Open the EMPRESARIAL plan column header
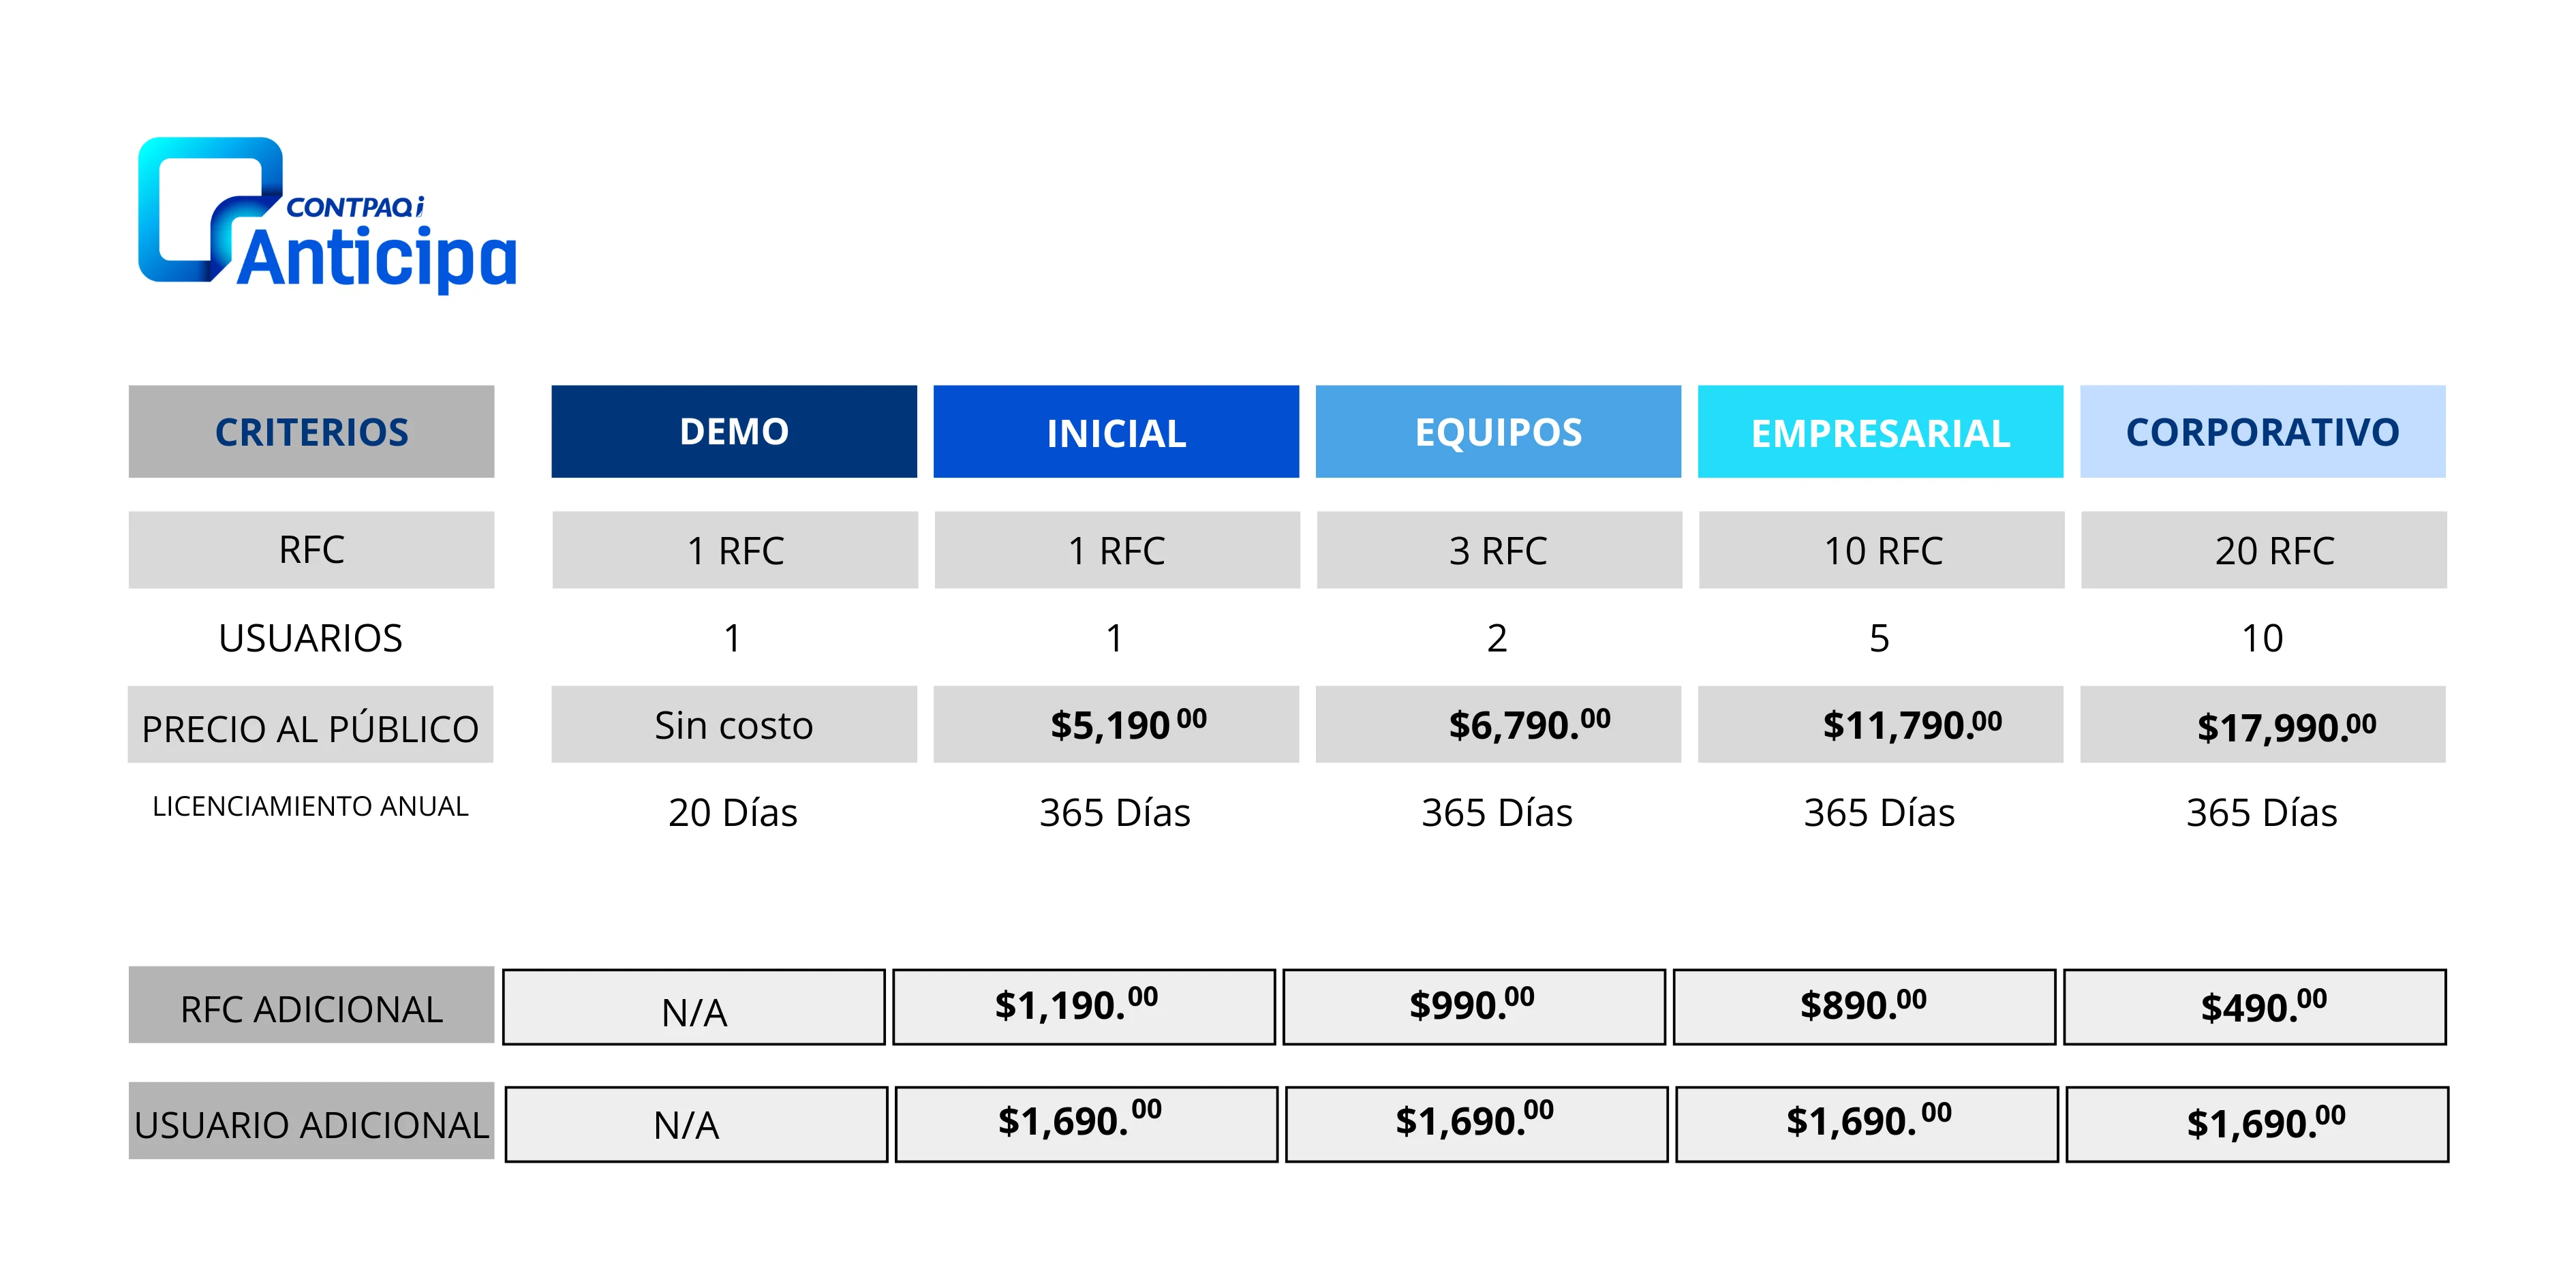The image size is (2576, 1288). (1880, 431)
